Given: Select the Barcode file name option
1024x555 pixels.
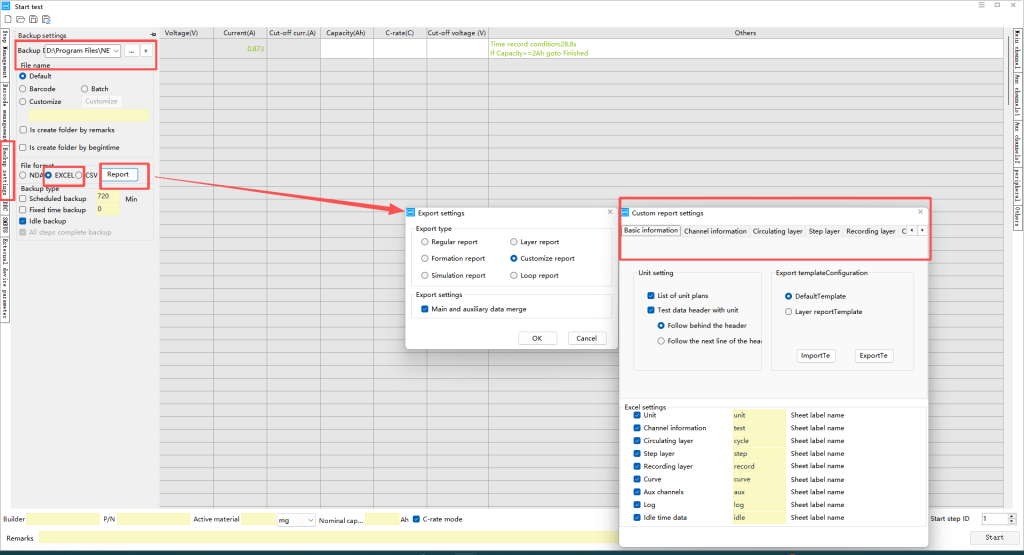Looking at the screenshot, I should pos(23,89).
